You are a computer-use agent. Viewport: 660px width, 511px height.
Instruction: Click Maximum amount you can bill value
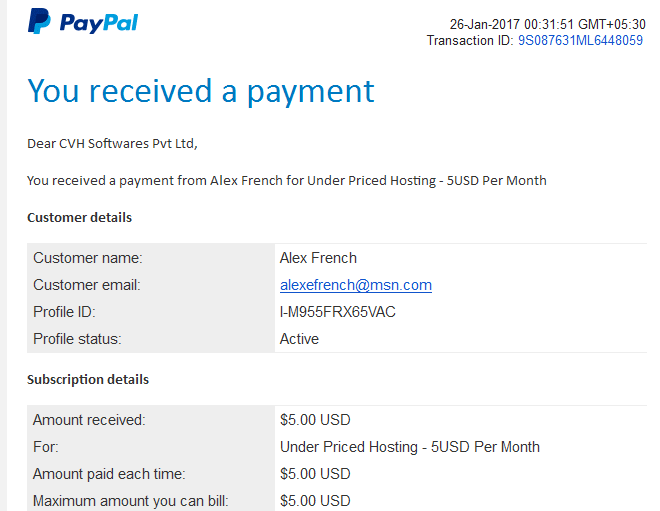click(x=315, y=501)
